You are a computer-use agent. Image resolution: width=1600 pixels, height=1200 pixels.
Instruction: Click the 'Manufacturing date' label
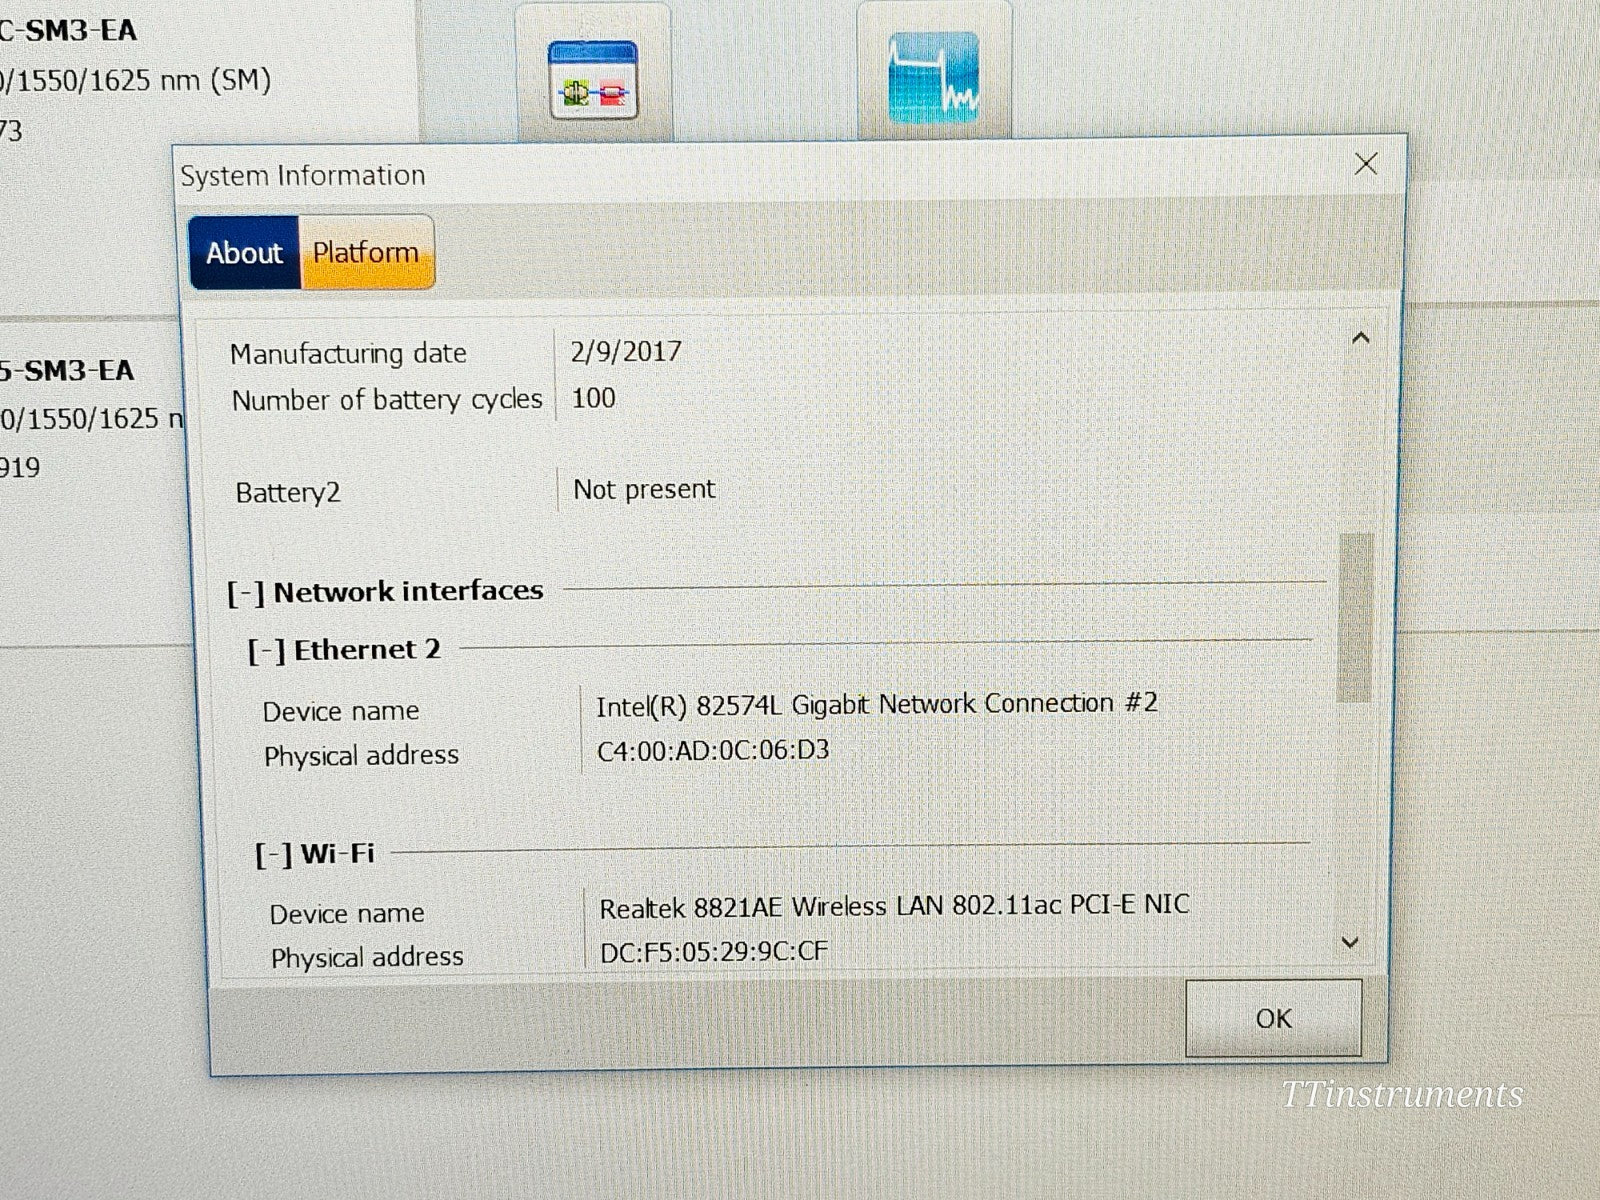point(348,354)
